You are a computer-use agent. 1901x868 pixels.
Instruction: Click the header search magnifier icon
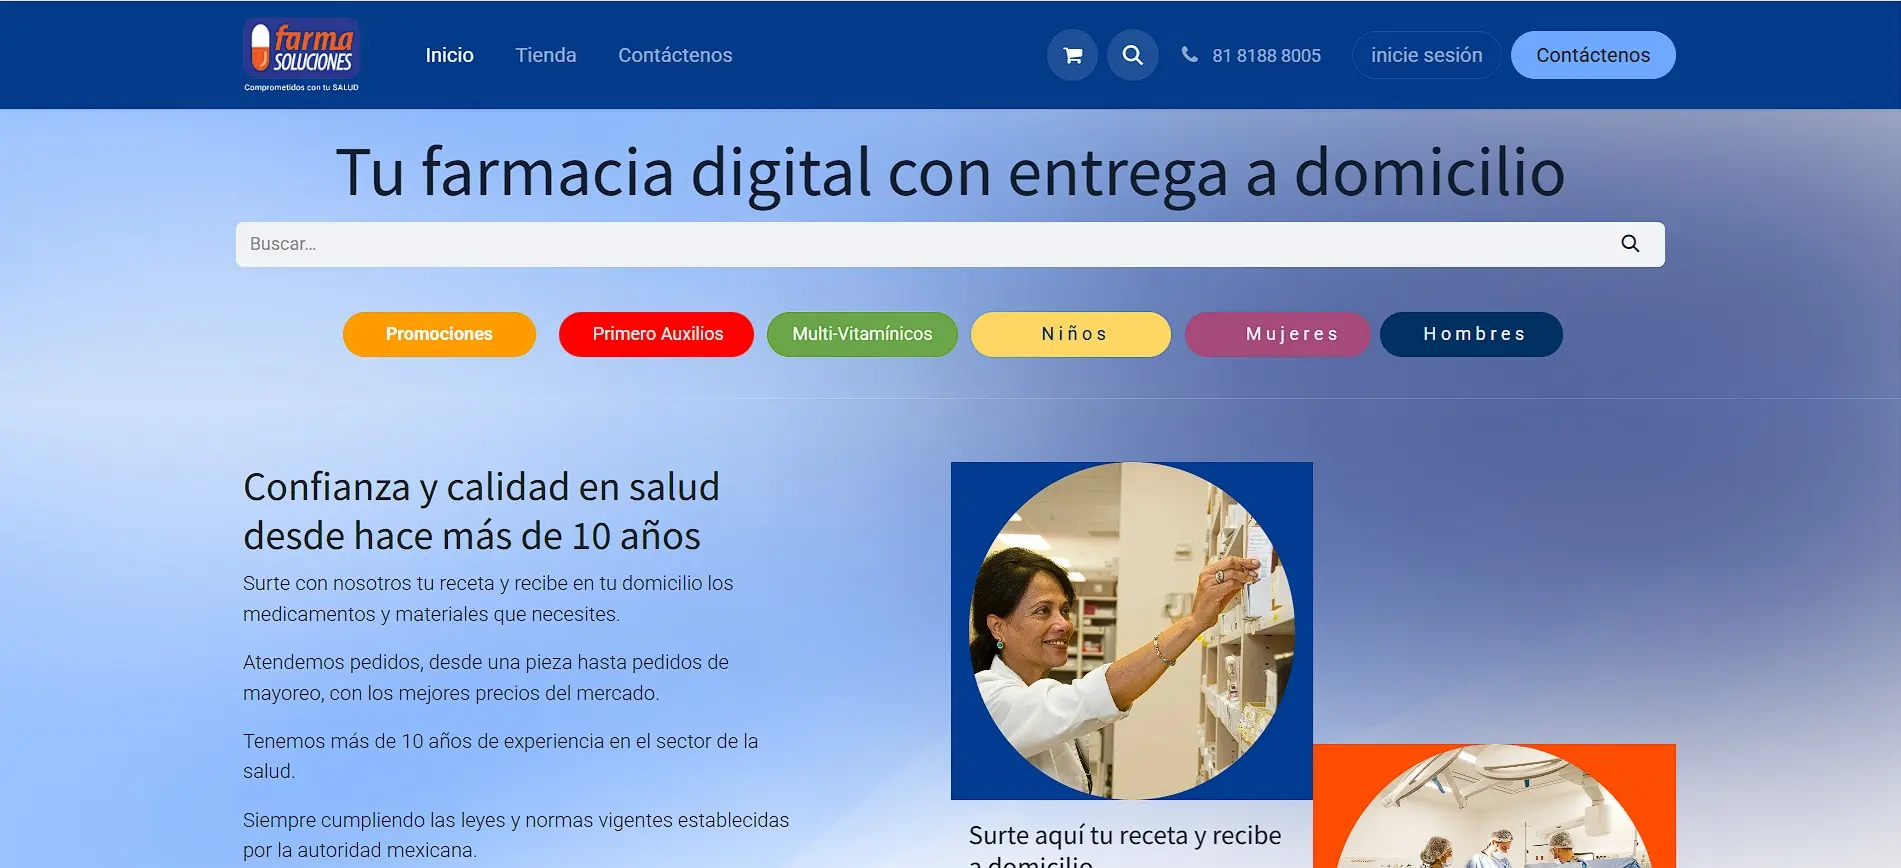click(x=1132, y=55)
